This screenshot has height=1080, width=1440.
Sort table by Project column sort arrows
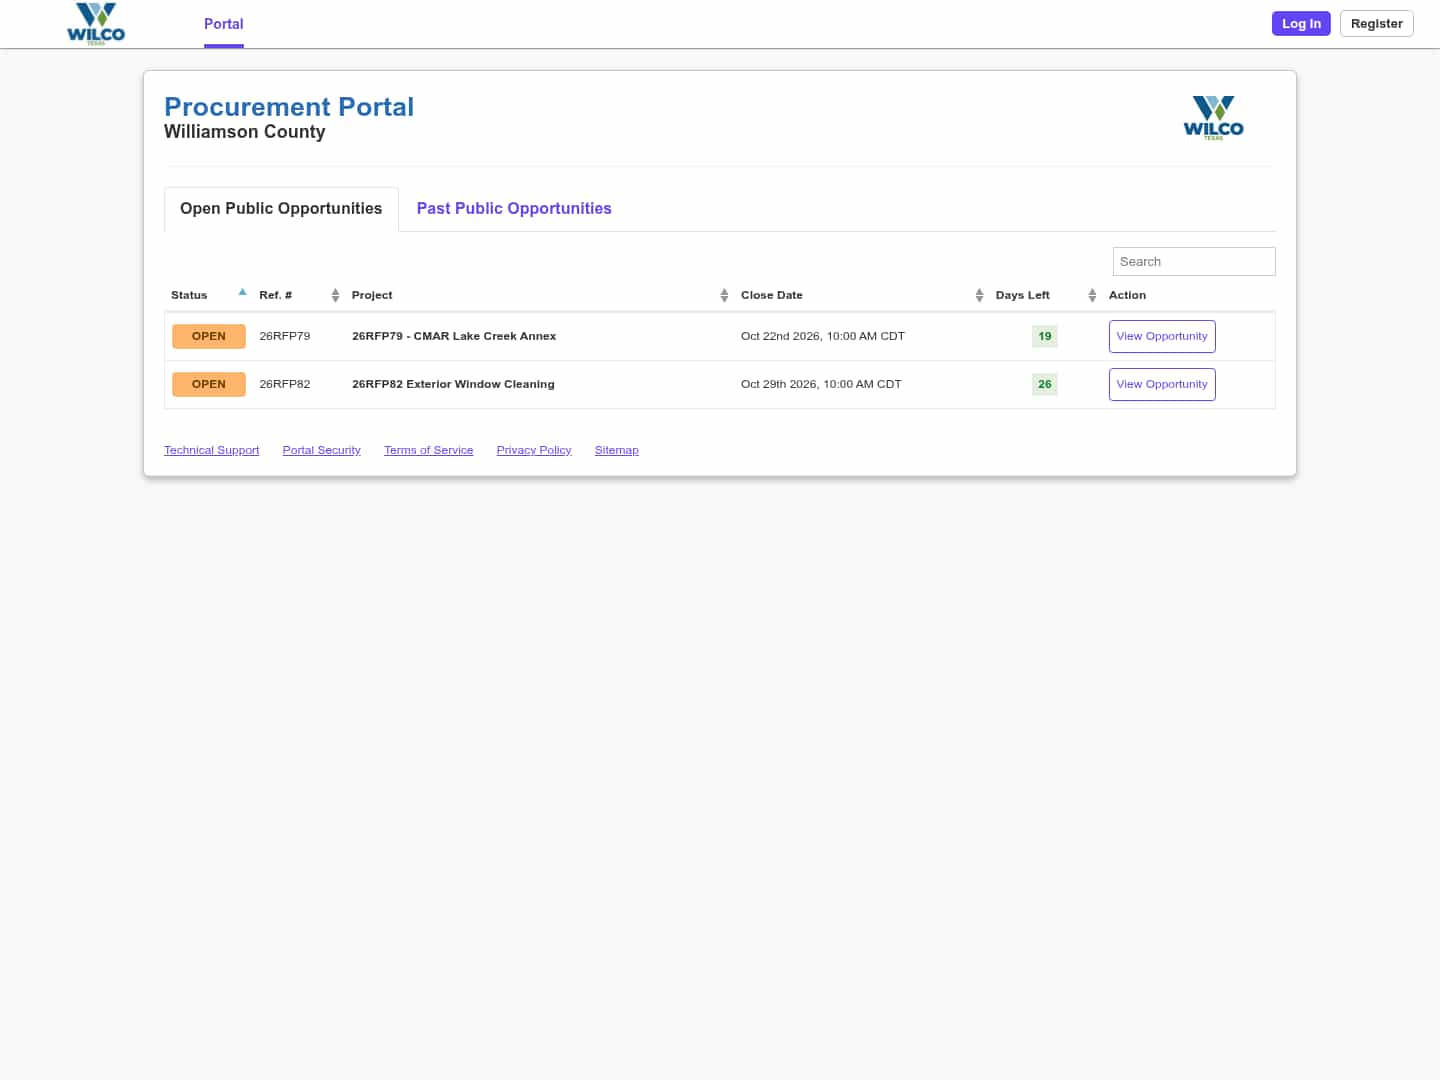724,295
